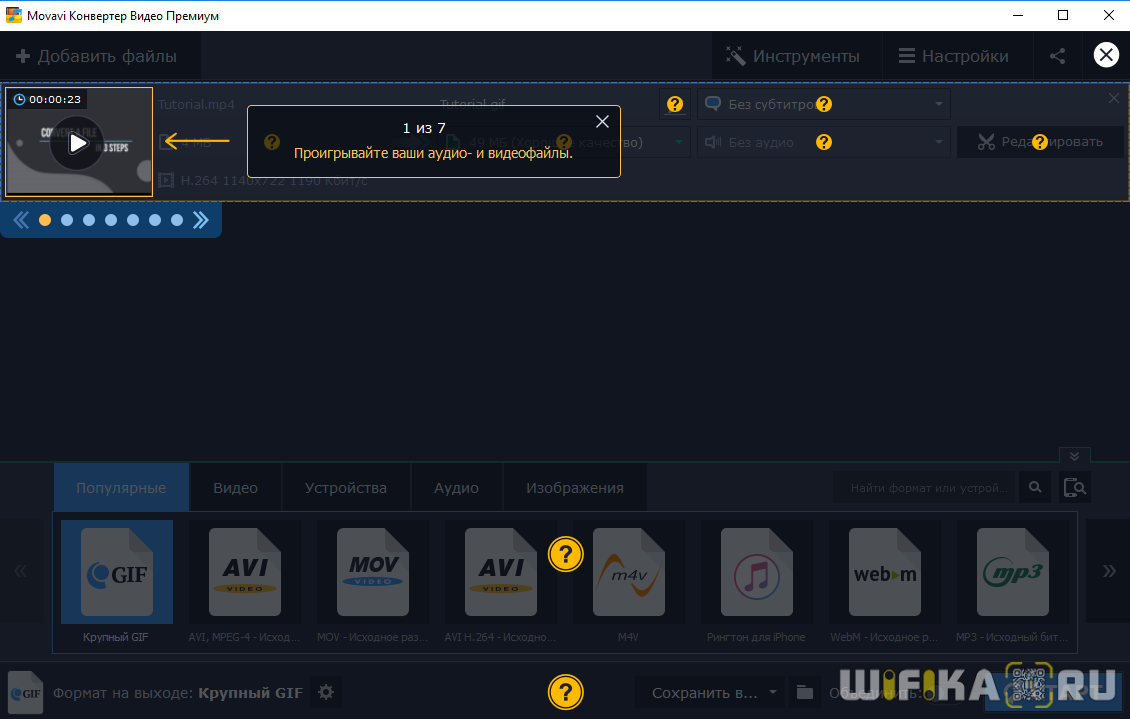Select the MP3 format tile

click(1012, 582)
